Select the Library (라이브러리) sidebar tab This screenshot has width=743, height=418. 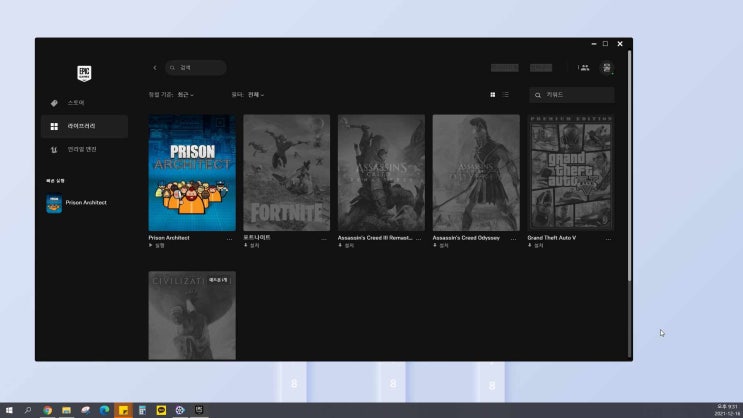pyautogui.click(x=81, y=126)
